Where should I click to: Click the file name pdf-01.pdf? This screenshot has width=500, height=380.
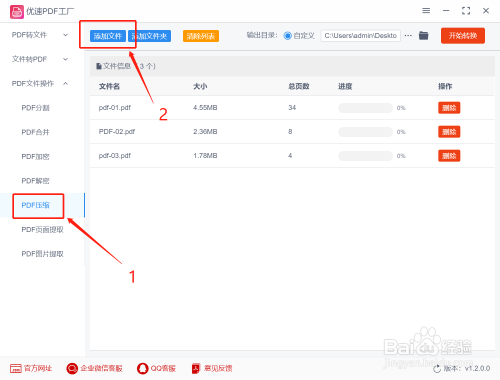pos(115,108)
